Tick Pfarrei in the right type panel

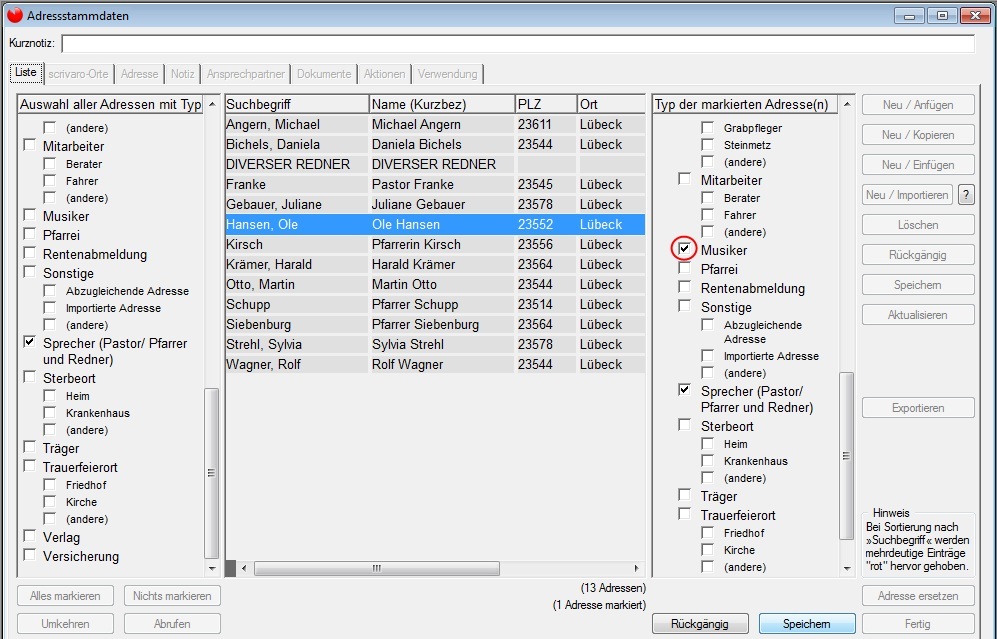click(x=684, y=268)
